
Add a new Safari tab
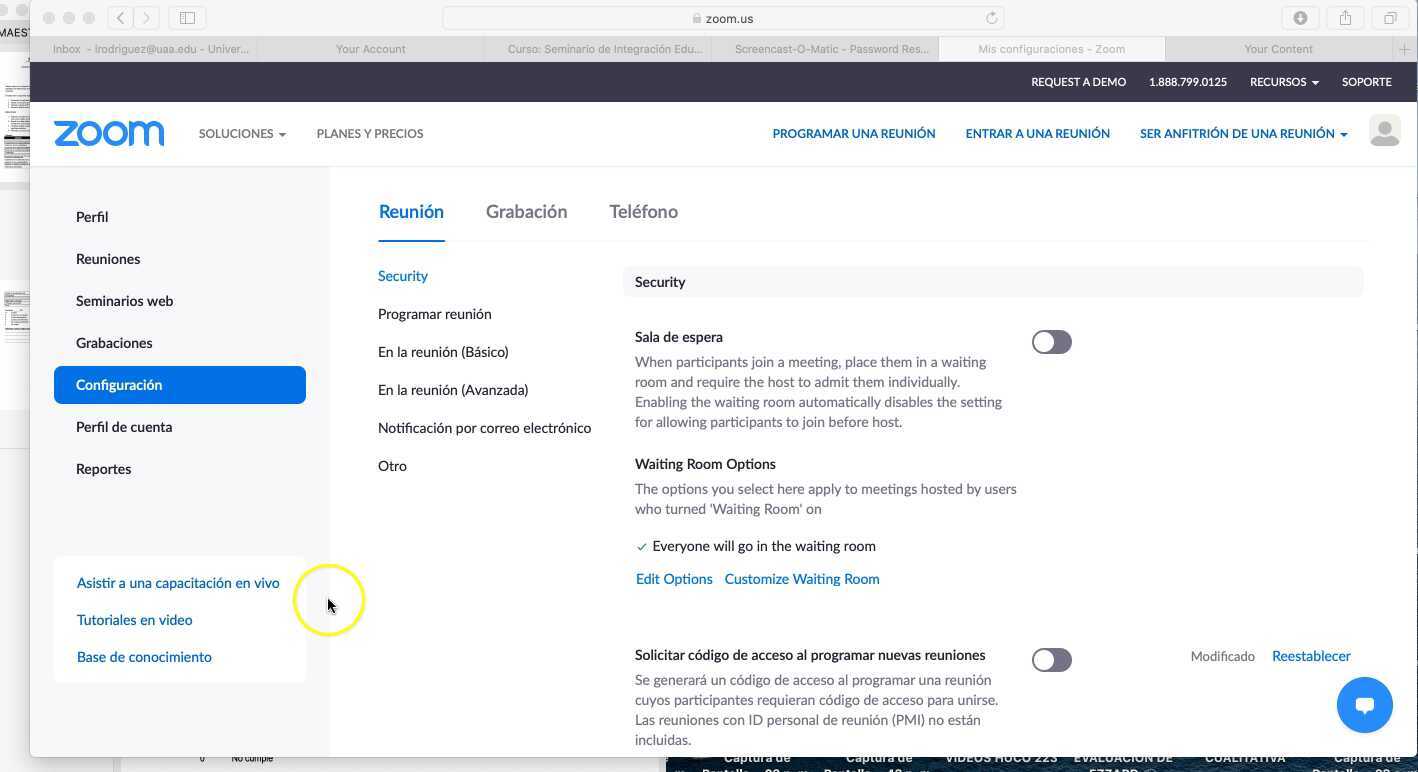(x=1405, y=49)
